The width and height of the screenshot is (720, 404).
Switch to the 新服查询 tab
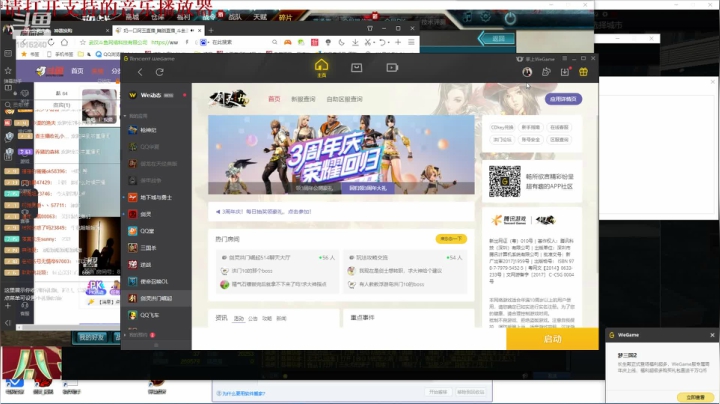tap(303, 99)
